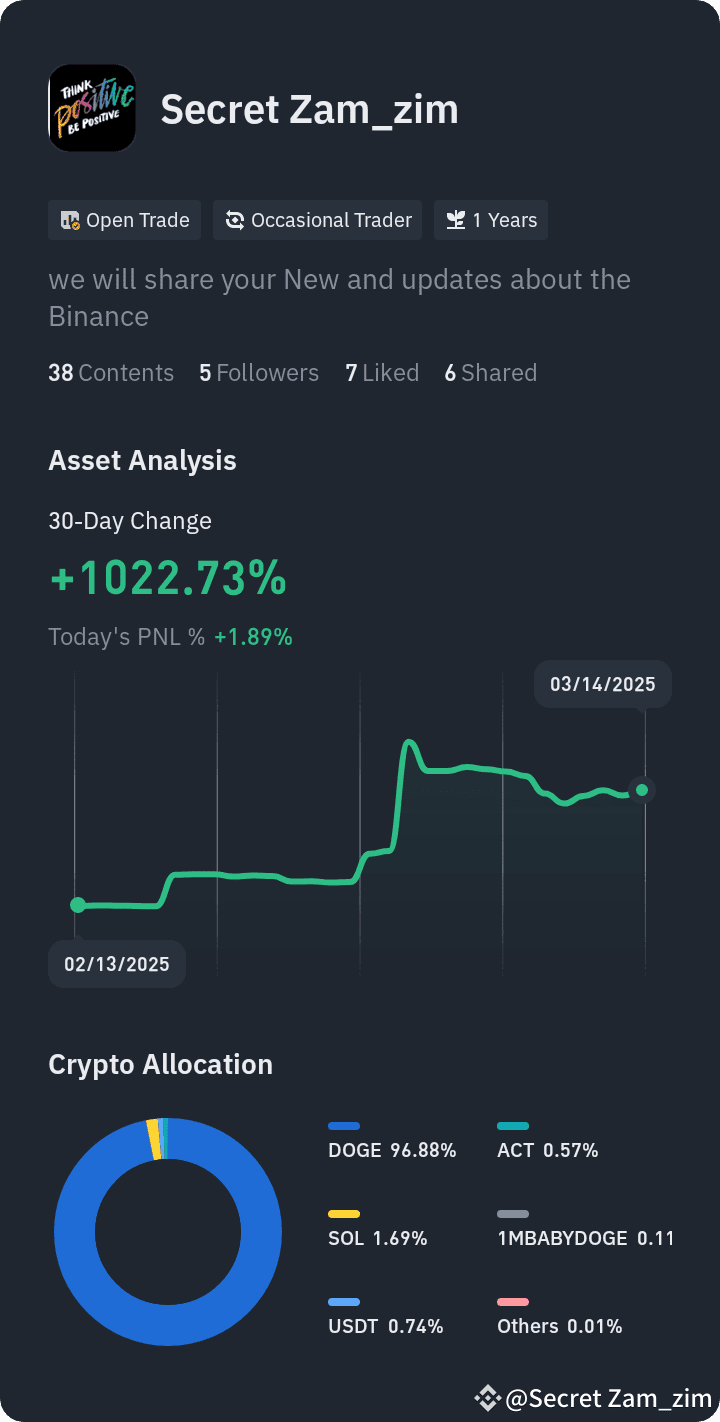Select the USDT light blue legend swatch
720x1422 pixels.
tap(344, 1302)
